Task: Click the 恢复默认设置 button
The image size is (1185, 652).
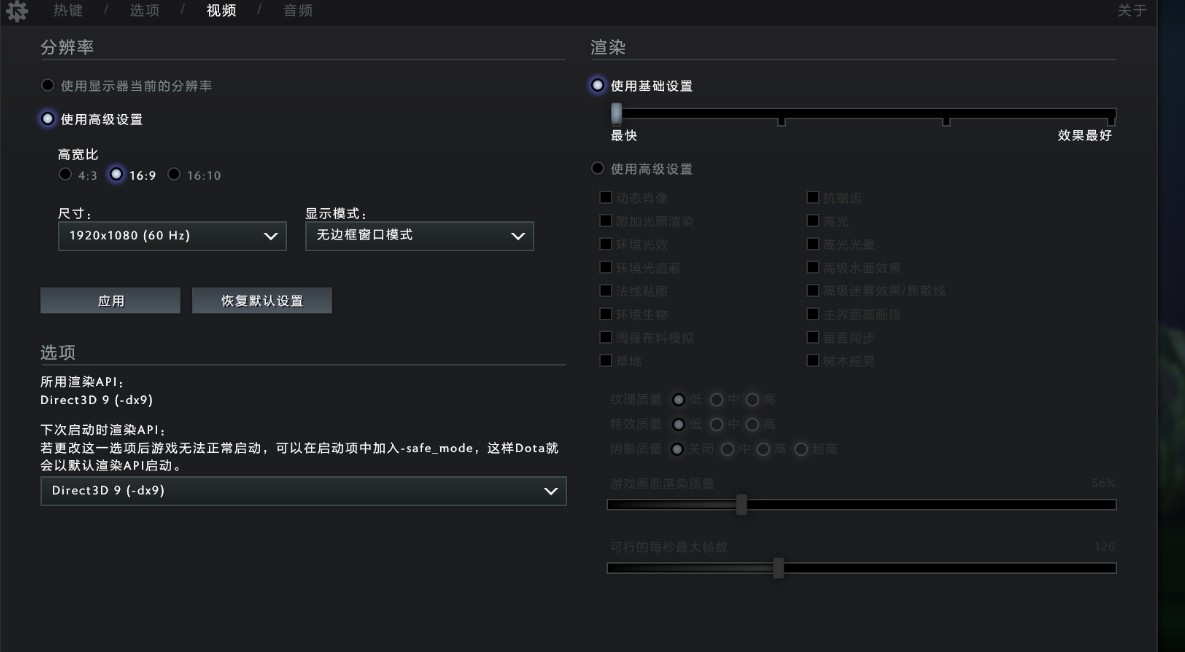Action: coord(262,301)
